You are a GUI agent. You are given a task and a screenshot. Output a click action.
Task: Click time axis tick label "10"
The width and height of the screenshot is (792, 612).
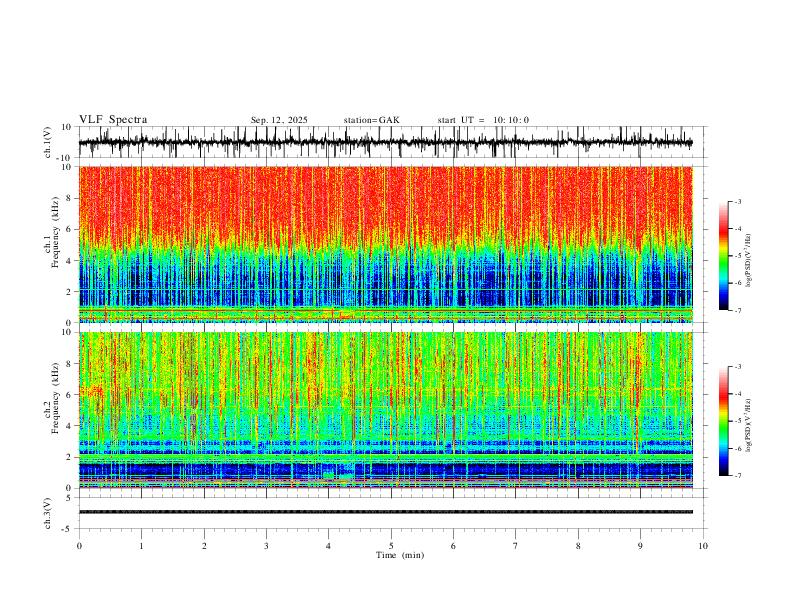click(703, 546)
